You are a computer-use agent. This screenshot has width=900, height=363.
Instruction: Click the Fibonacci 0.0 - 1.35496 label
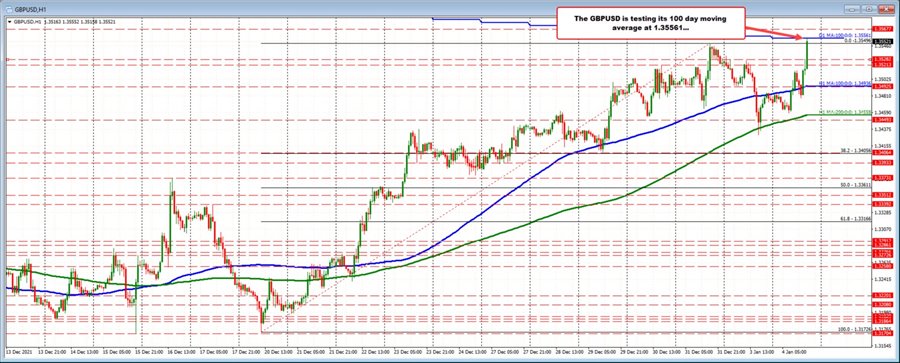tap(858, 41)
